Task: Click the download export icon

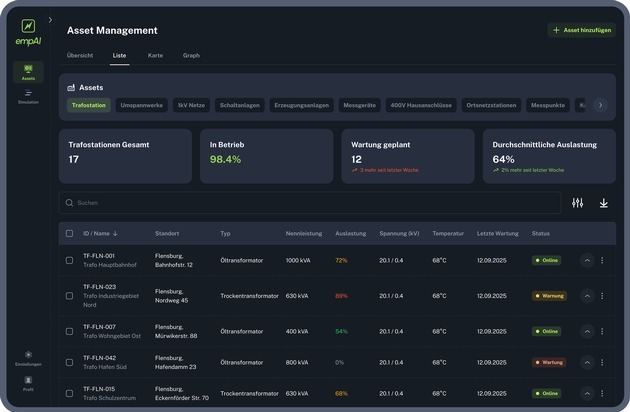Action: (603, 203)
